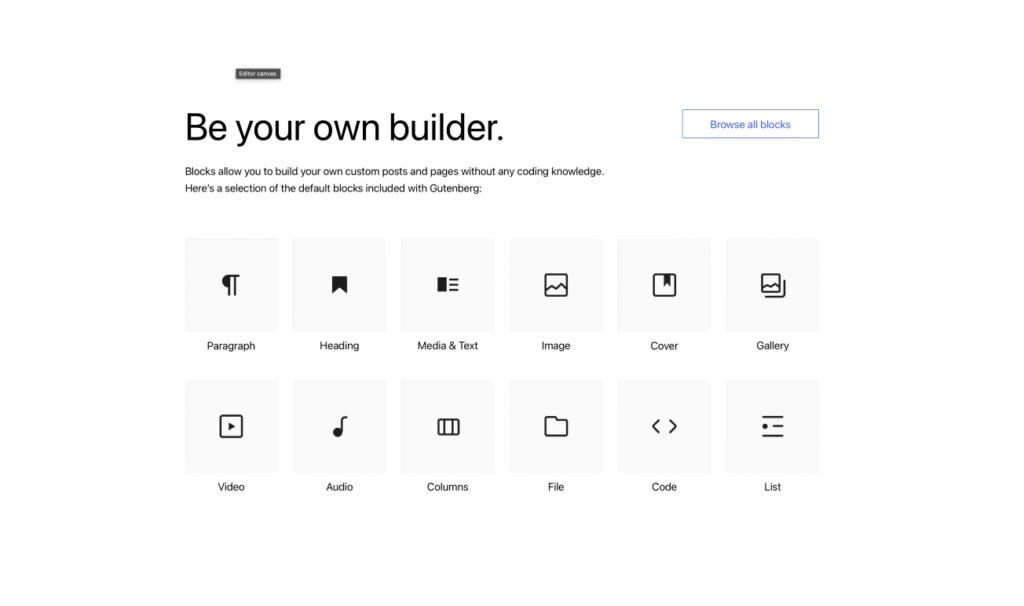Click the paragraph beginning Blocks allow you
Viewport: 1024px width, 606px height.
point(394,180)
